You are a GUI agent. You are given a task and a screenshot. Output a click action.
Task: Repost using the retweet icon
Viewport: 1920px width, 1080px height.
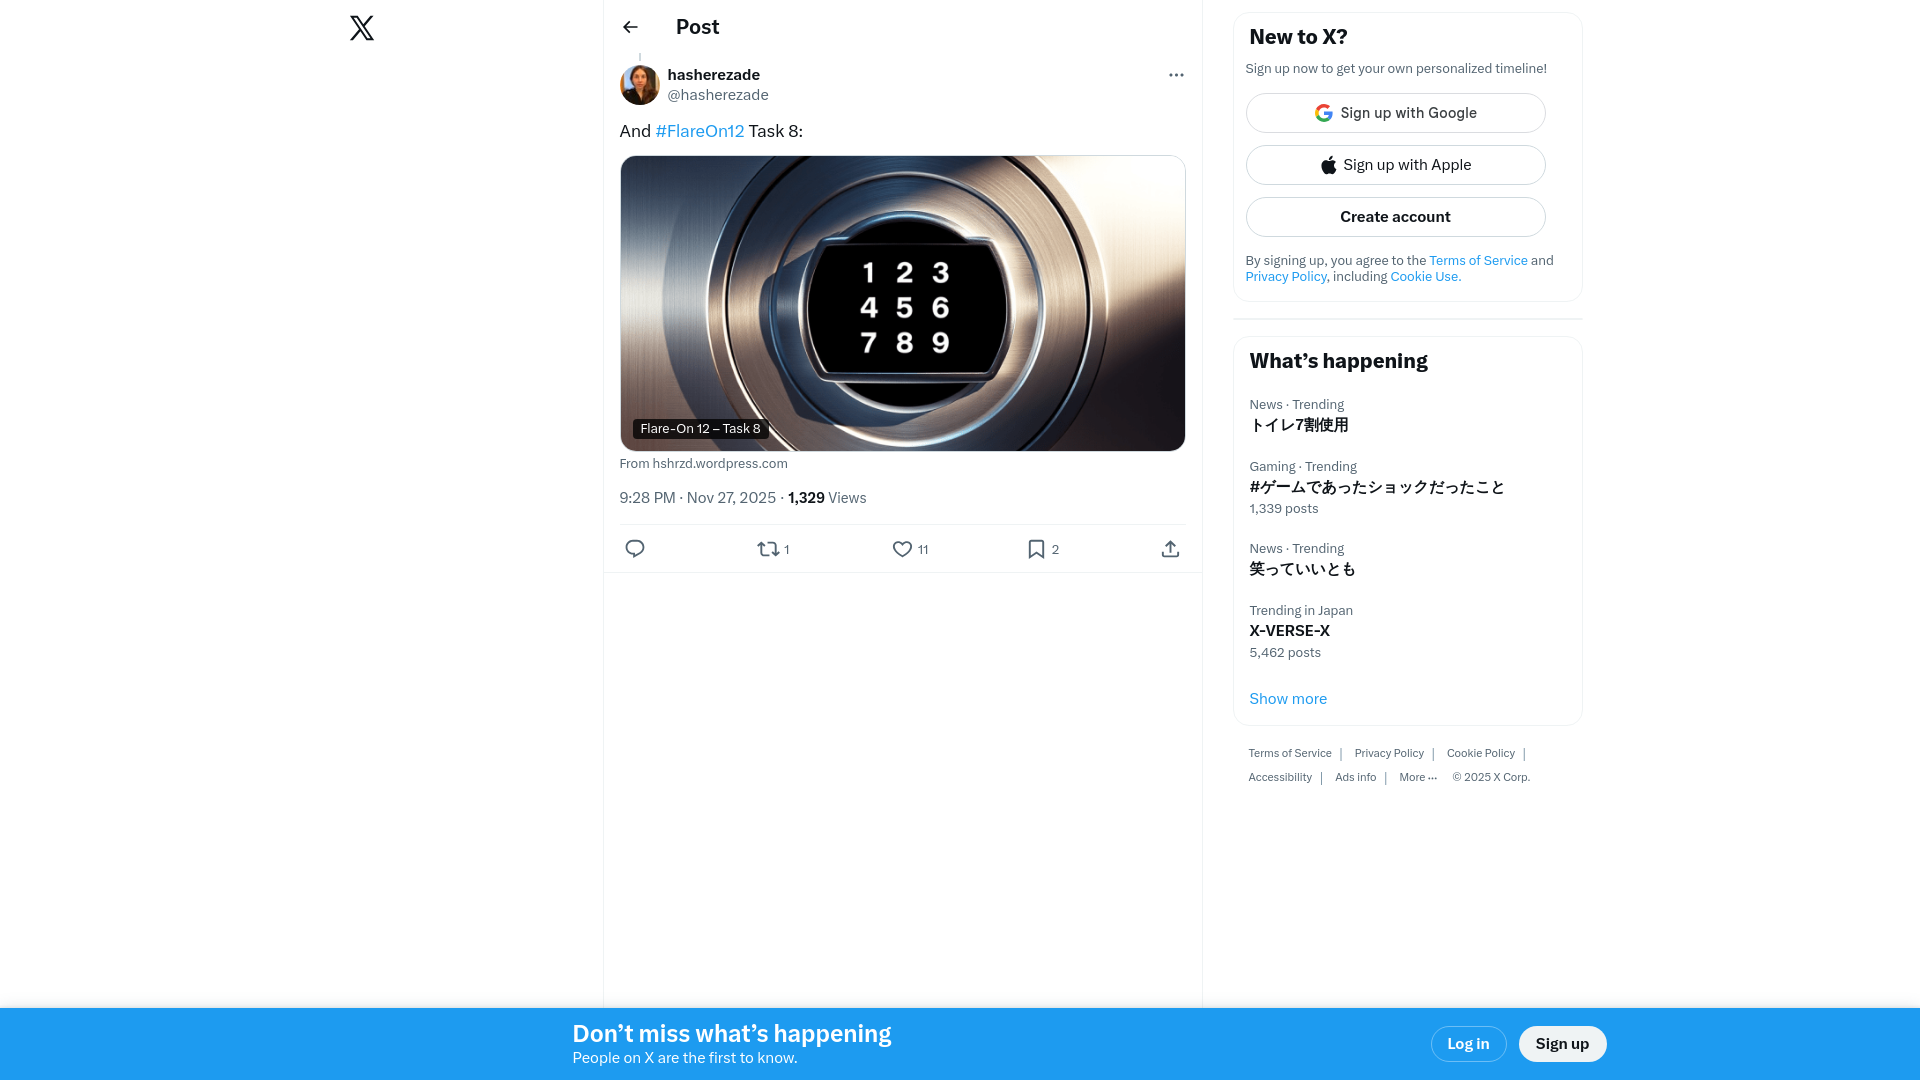coord(768,549)
